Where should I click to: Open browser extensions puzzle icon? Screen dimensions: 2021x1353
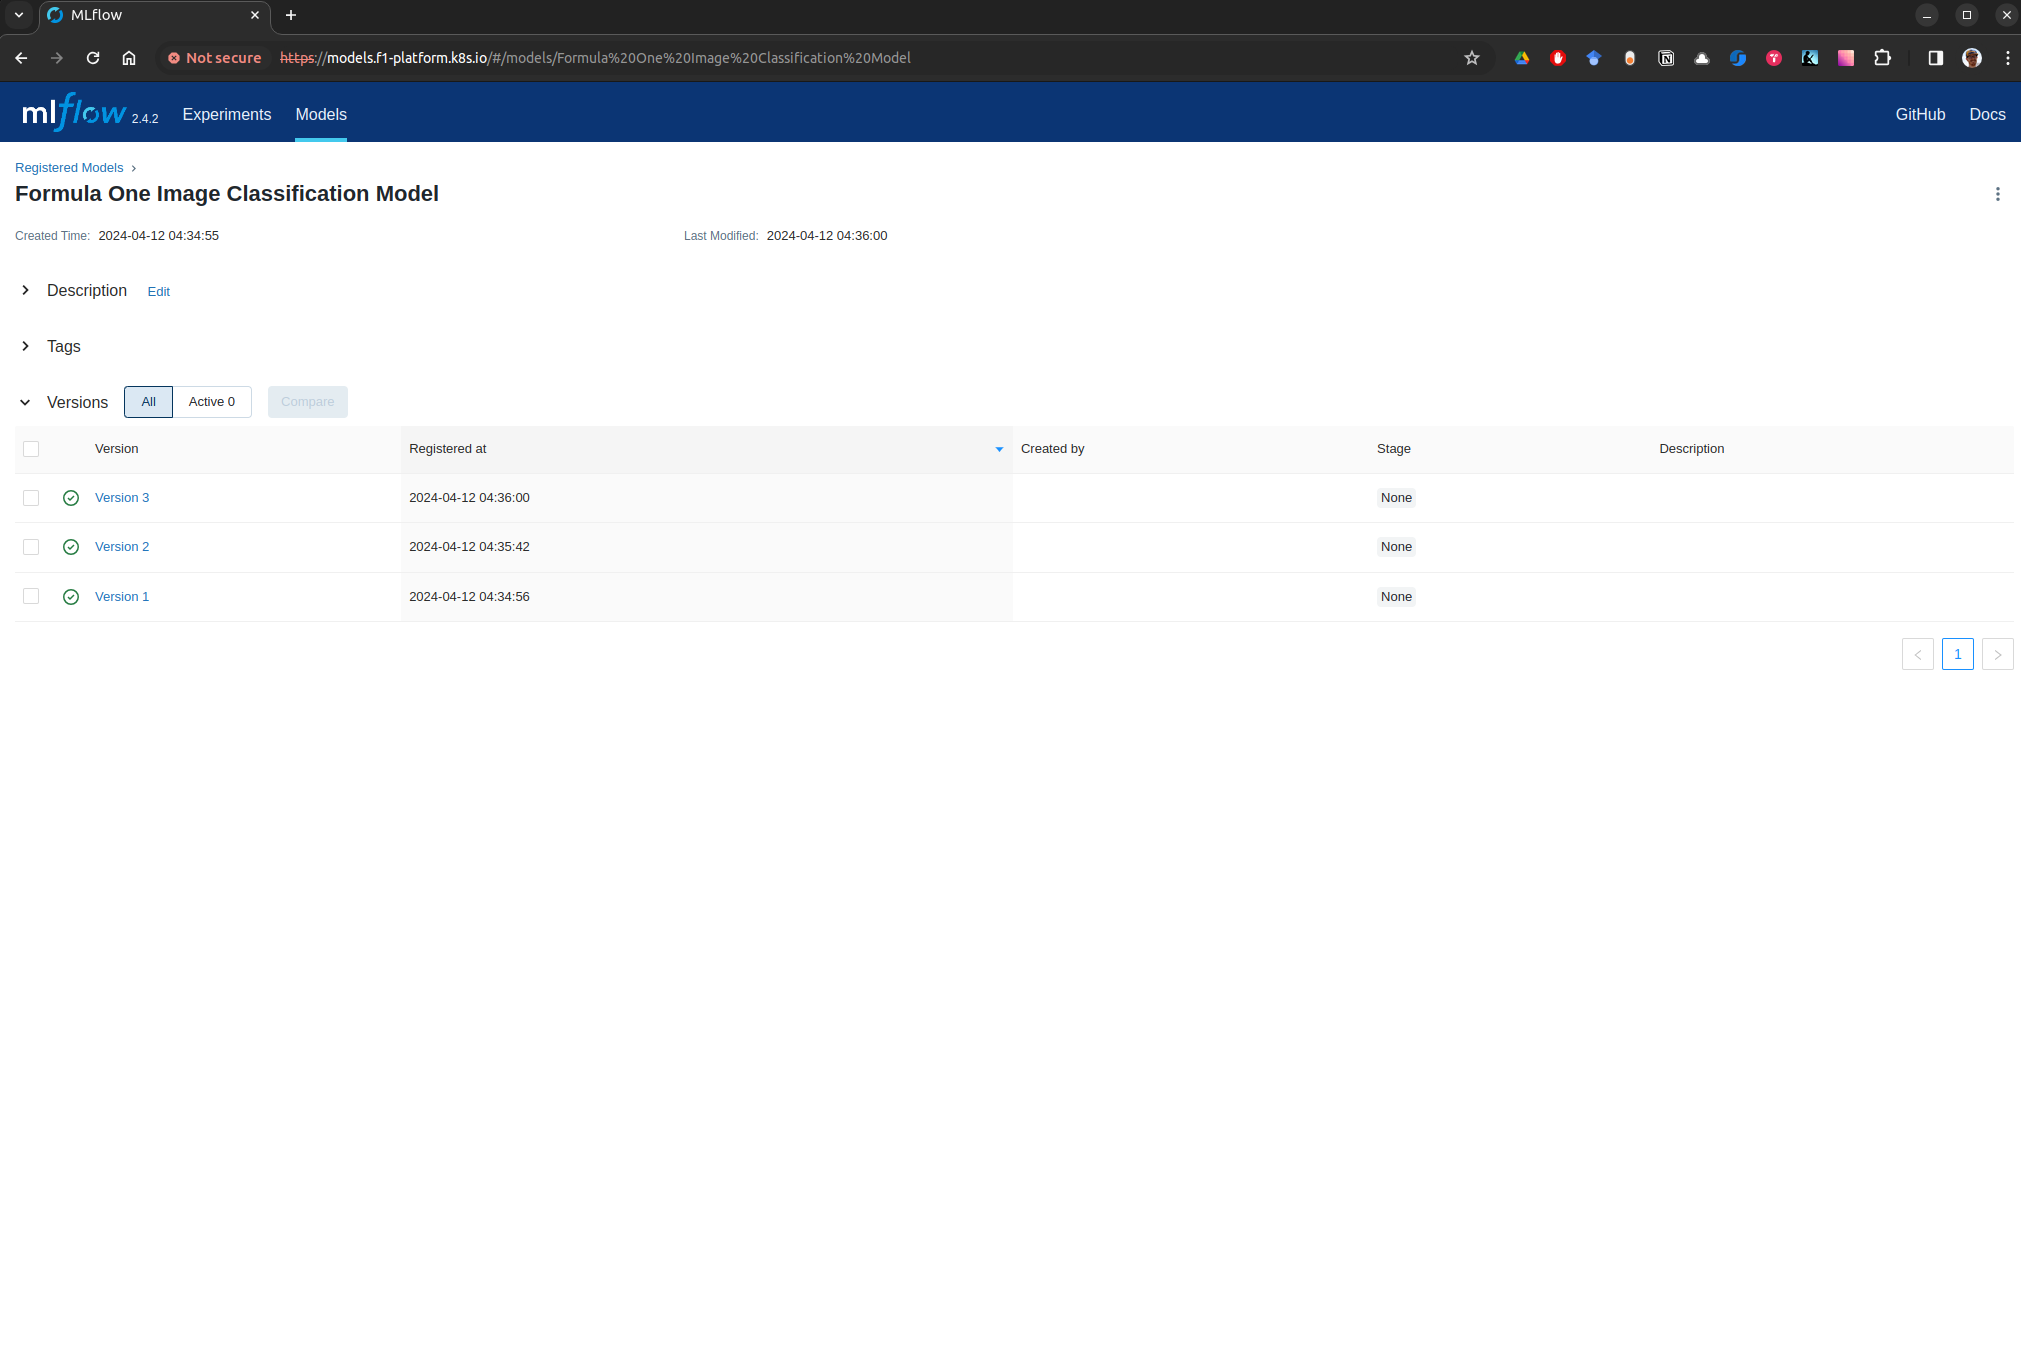(1882, 58)
